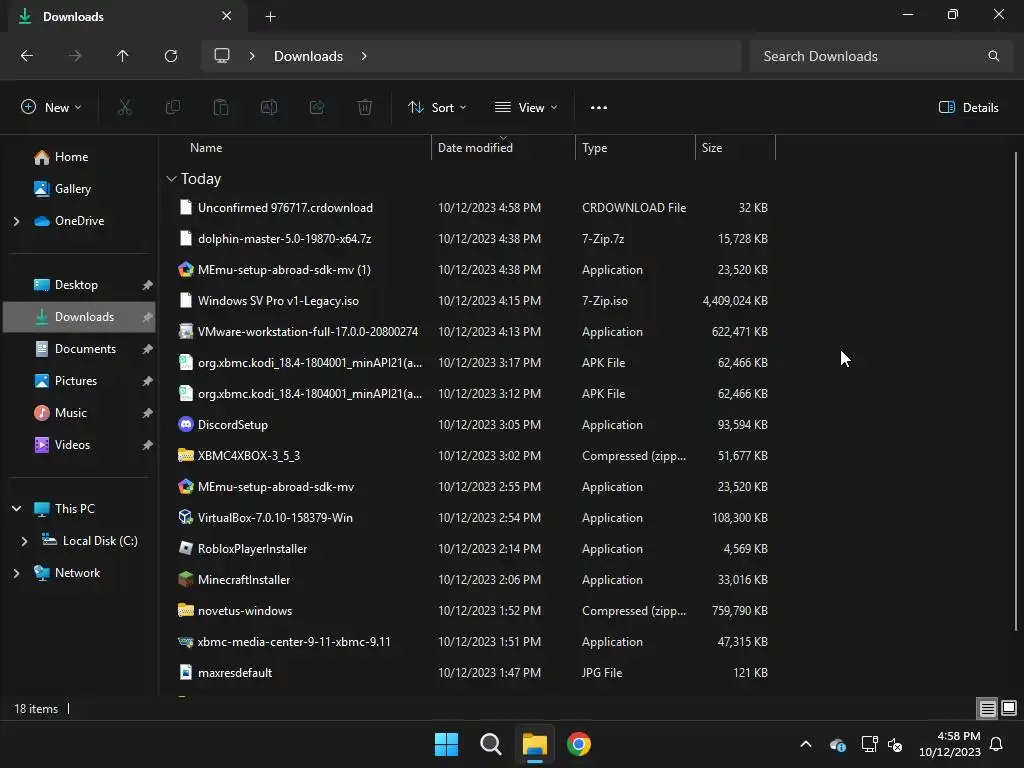This screenshot has width=1024, height=768.
Task: Select the RobloxPlayerInstaller icon
Action: (185, 549)
